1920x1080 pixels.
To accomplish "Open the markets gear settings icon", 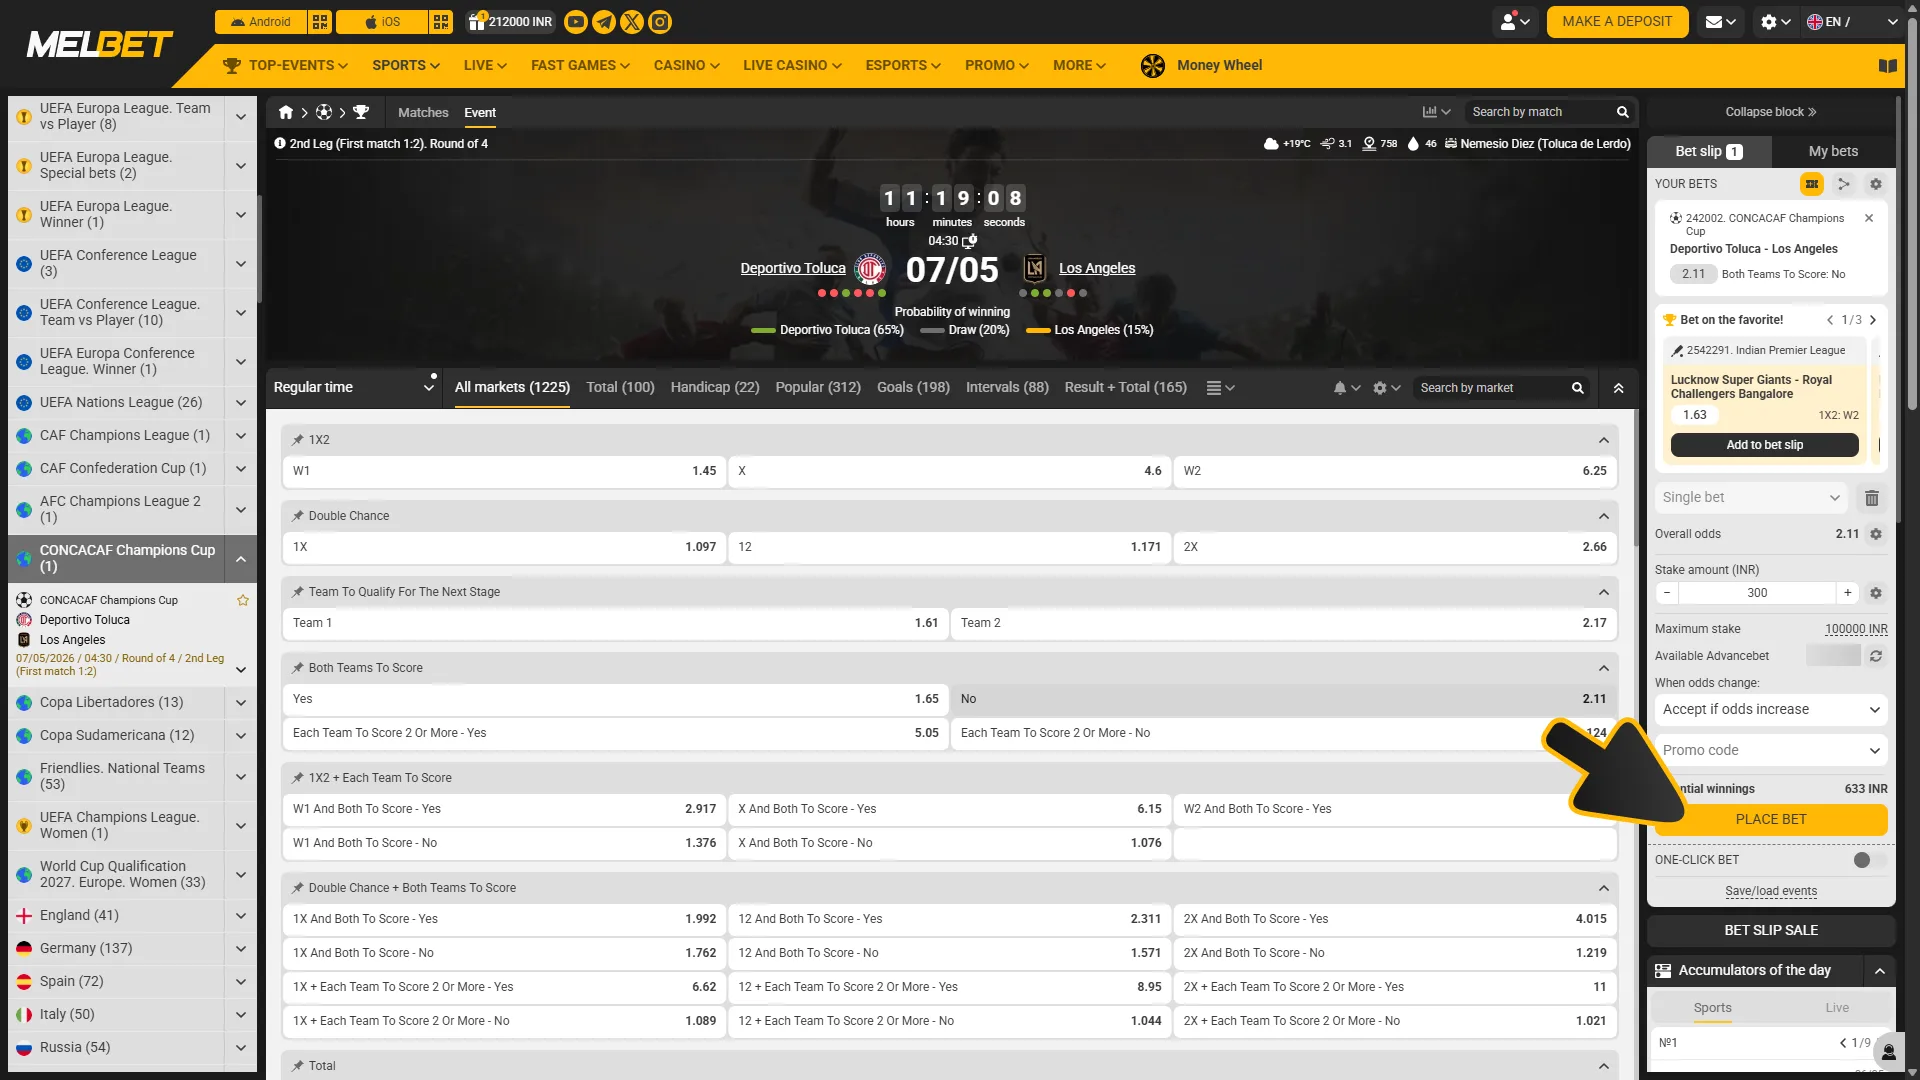I will [1386, 388].
